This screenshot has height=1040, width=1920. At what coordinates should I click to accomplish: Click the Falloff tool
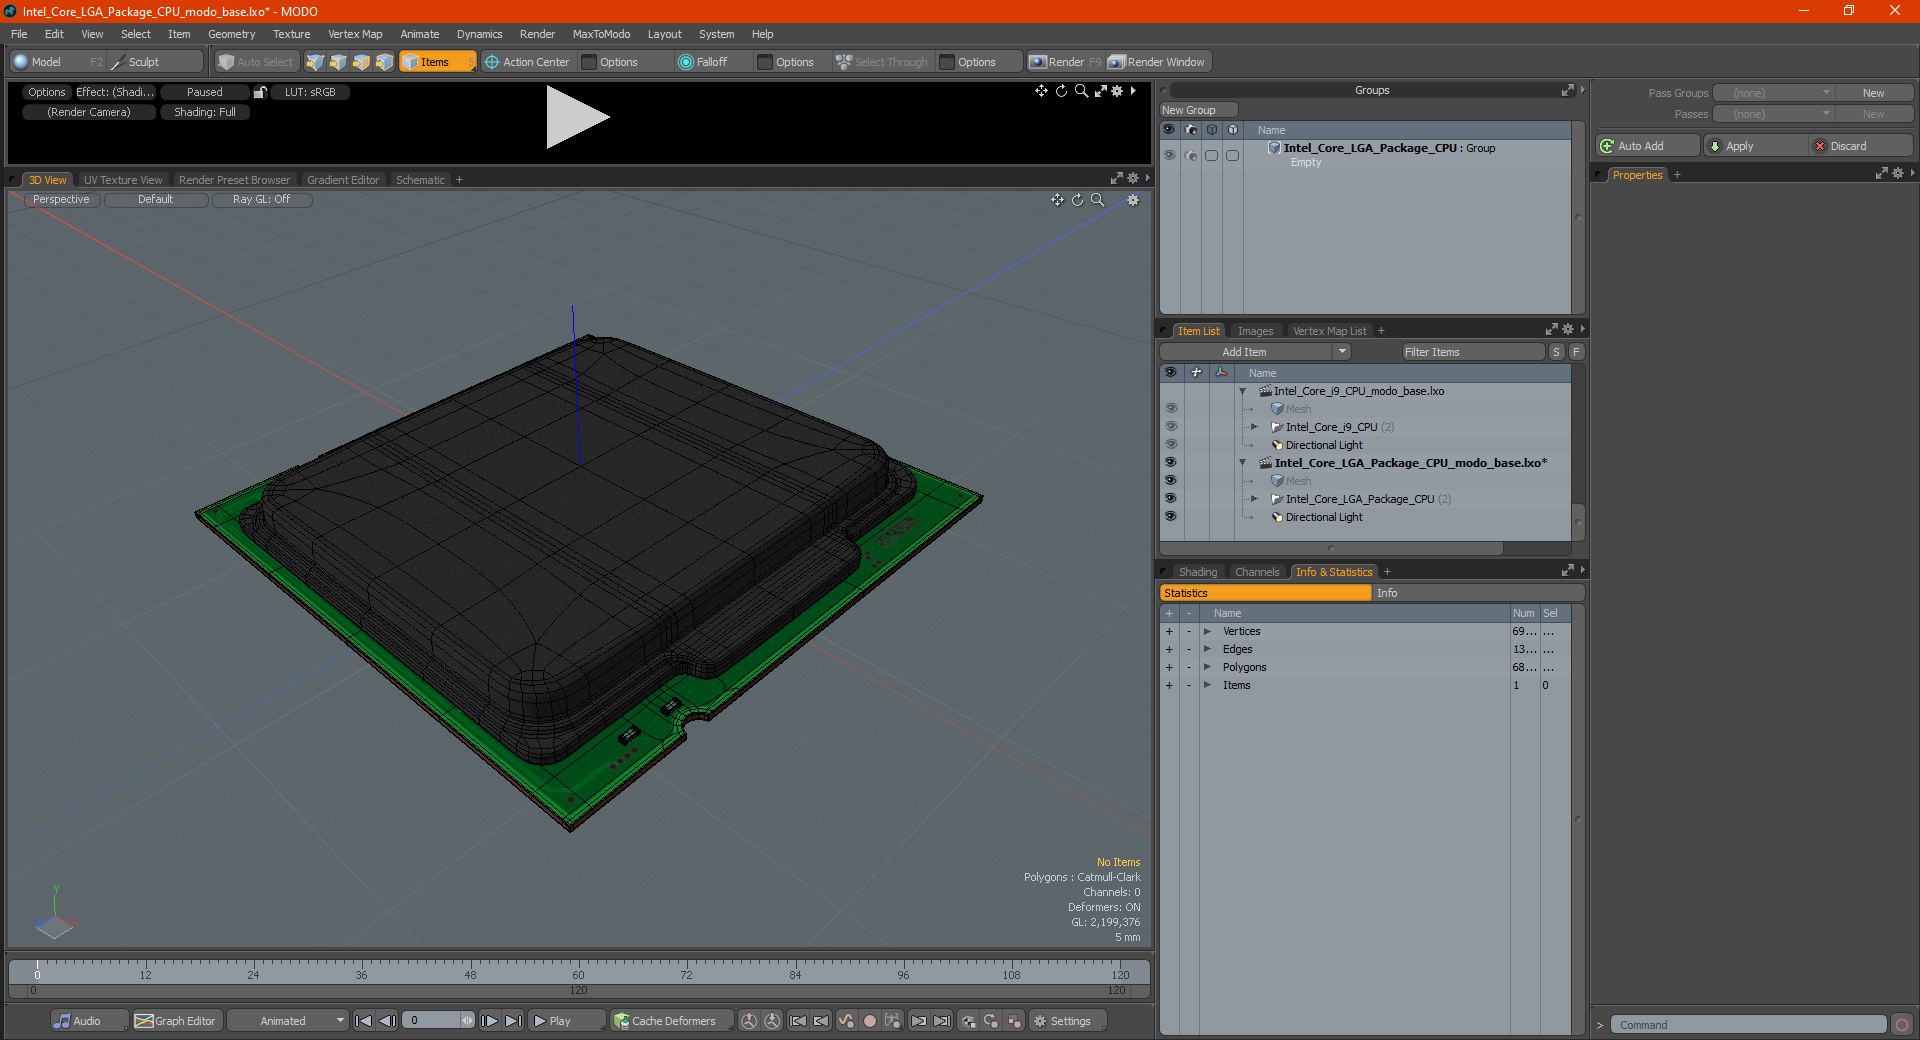click(x=703, y=62)
